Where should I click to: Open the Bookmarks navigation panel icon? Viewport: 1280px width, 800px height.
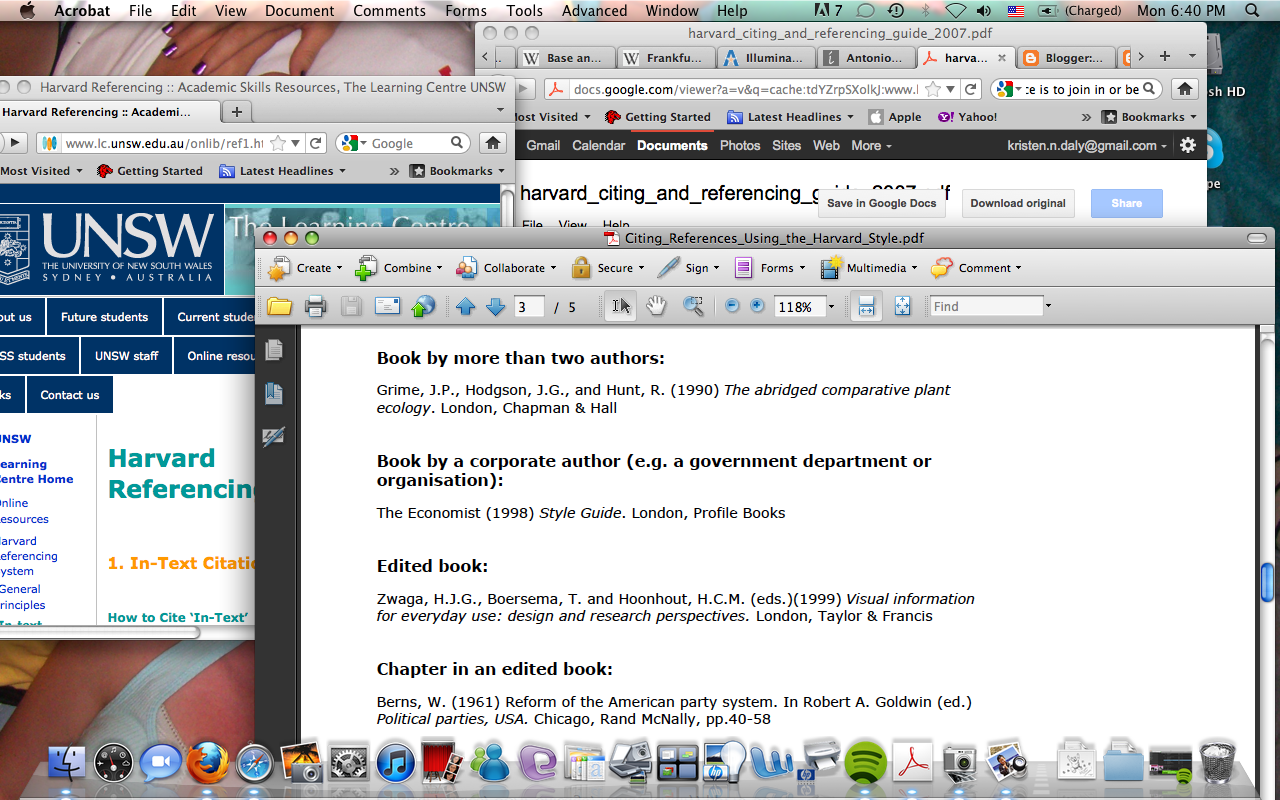273,394
